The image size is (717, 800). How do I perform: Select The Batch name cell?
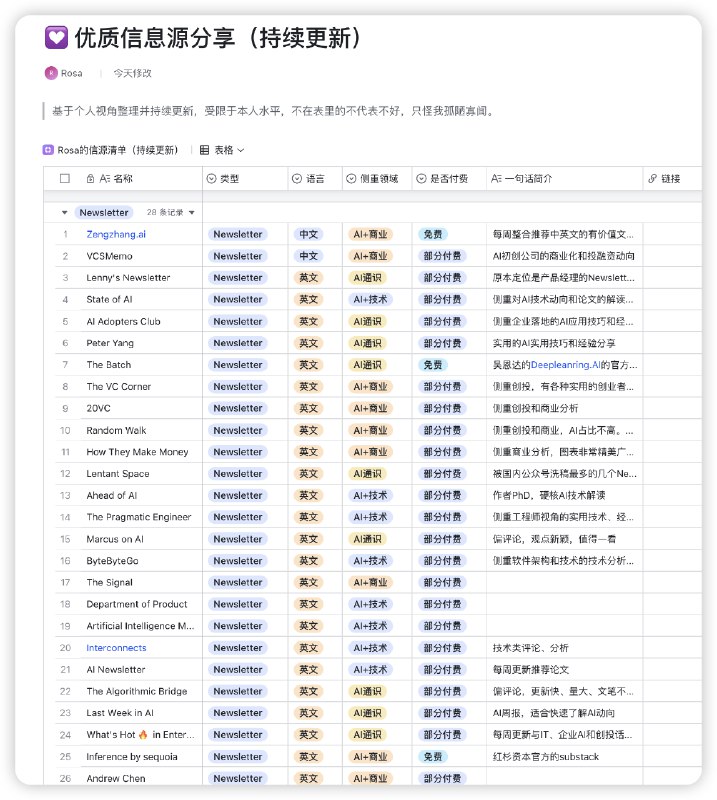(141, 365)
